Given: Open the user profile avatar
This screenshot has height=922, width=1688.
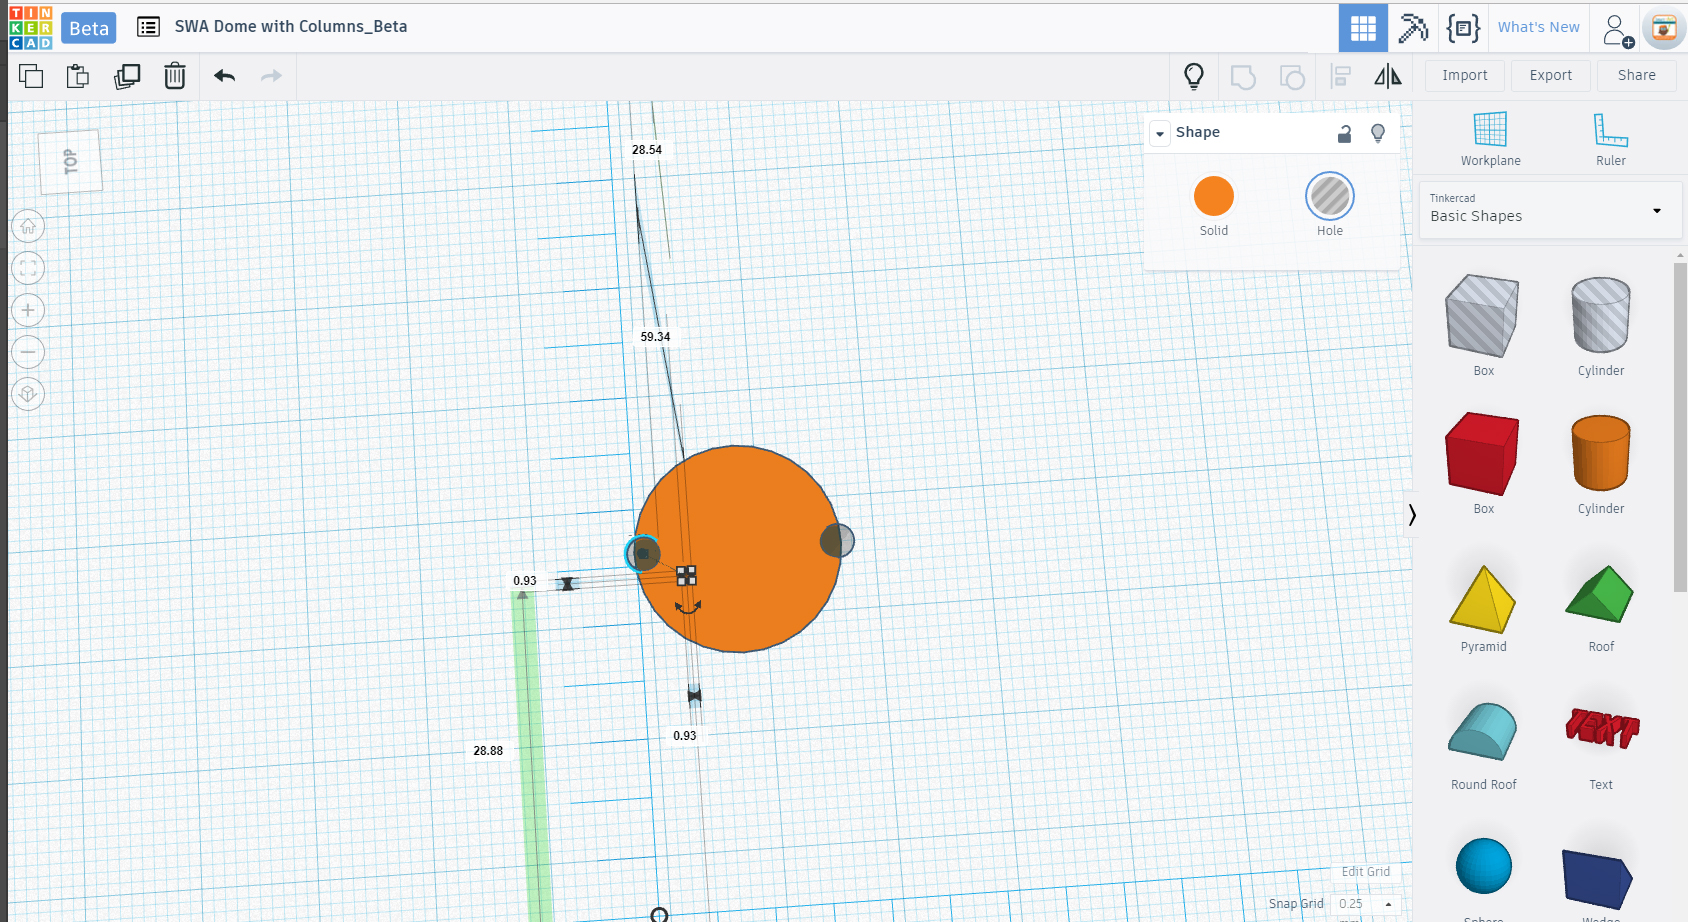Looking at the screenshot, I should click(x=1664, y=29).
